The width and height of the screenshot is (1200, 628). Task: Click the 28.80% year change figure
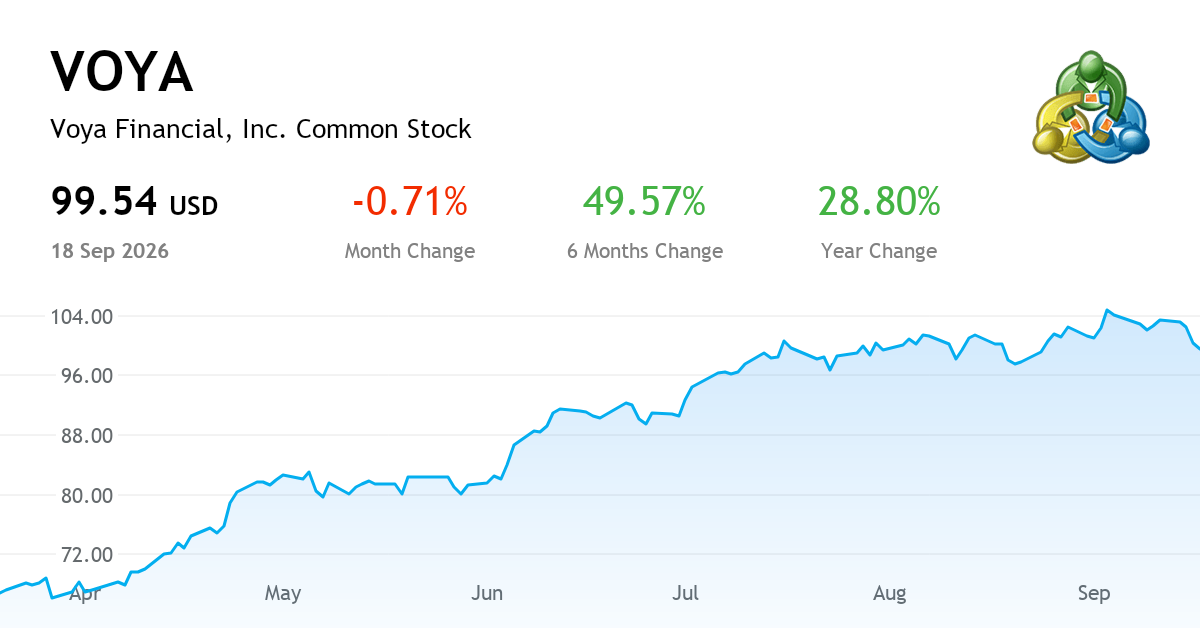point(879,202)
